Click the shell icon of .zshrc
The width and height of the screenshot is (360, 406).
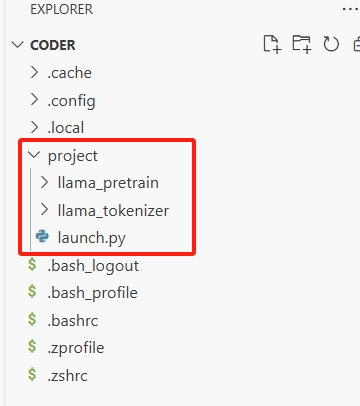(x=32, y=374)
